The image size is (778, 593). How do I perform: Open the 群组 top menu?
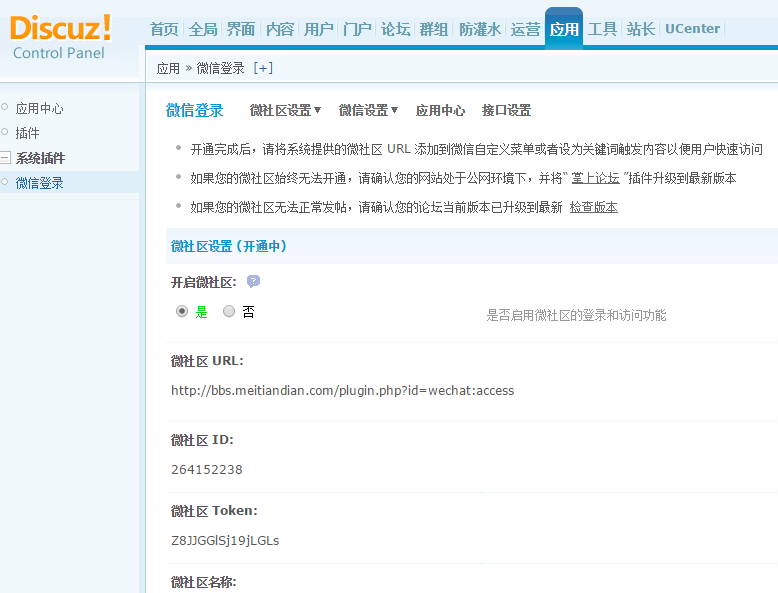[434, 29]
